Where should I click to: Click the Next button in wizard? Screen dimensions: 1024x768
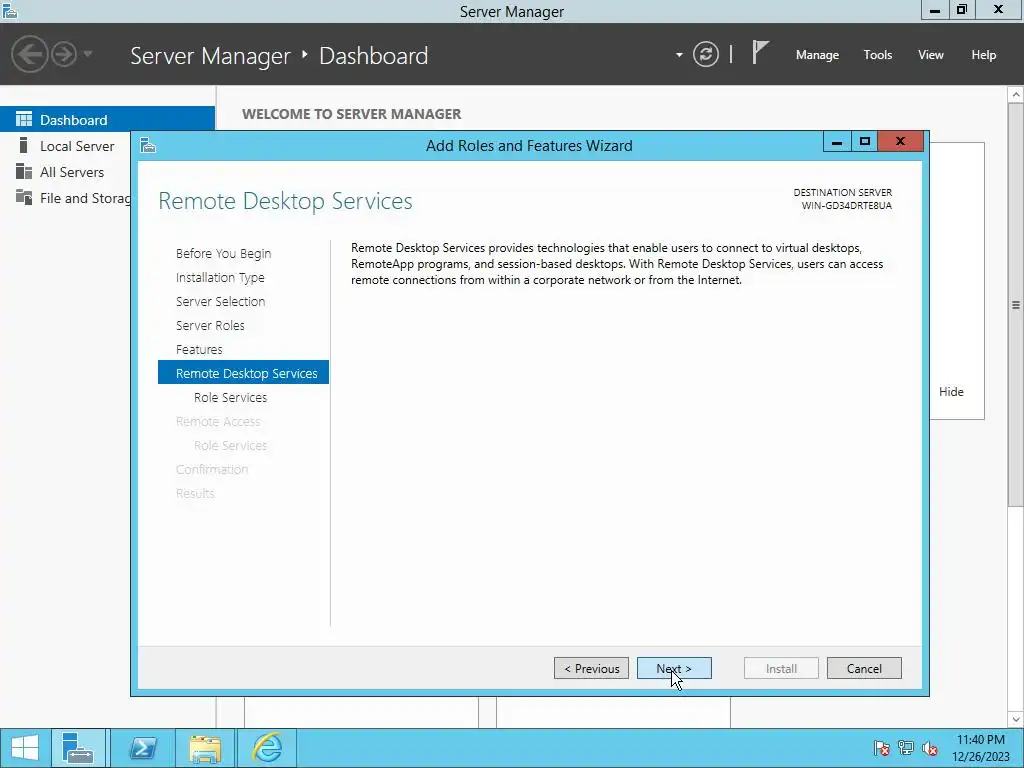tap(674, 668)
